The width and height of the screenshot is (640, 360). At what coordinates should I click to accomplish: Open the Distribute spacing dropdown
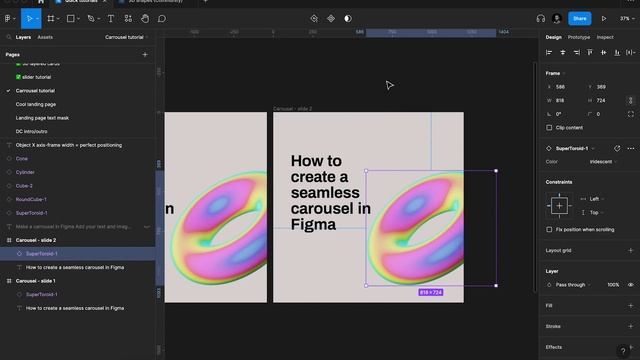pyautogui.click(x=631, y=52)
